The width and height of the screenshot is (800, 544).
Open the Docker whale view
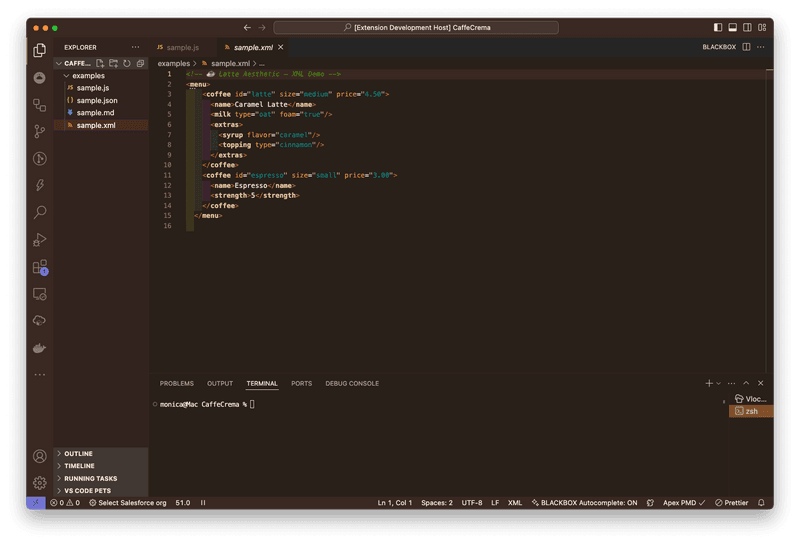tap(39, 348)
